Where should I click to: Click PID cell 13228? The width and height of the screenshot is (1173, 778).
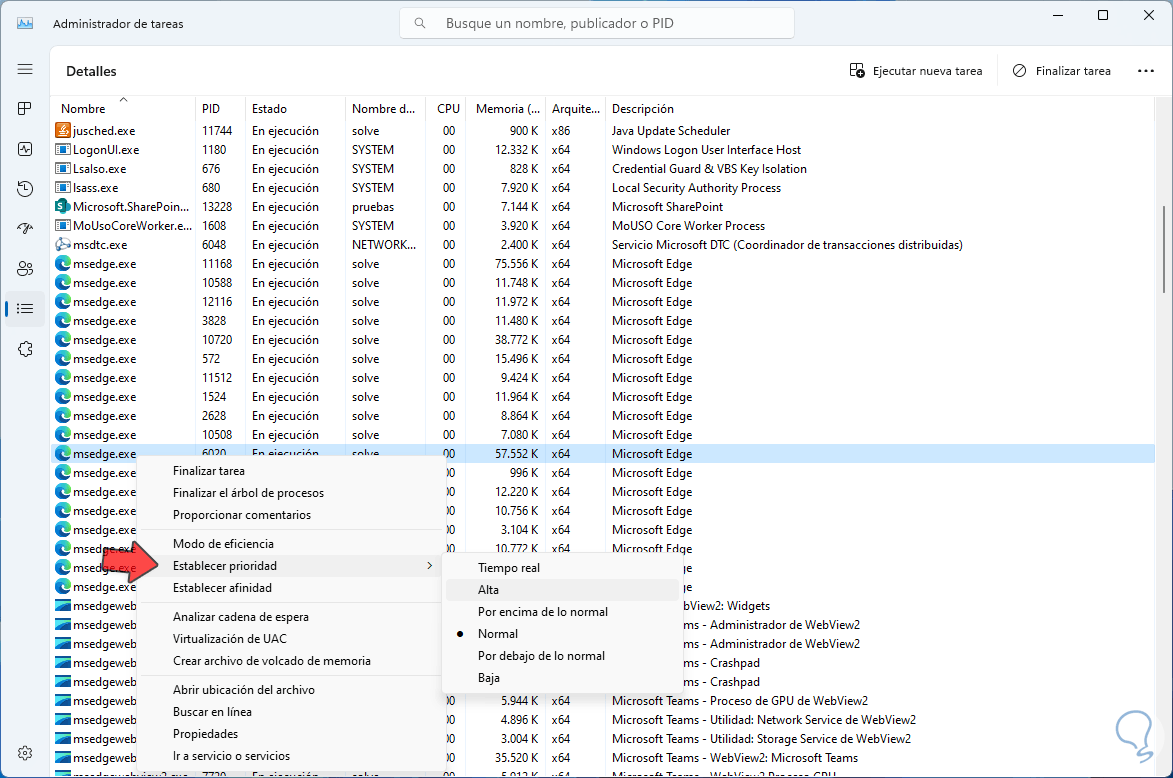point(217,206)
